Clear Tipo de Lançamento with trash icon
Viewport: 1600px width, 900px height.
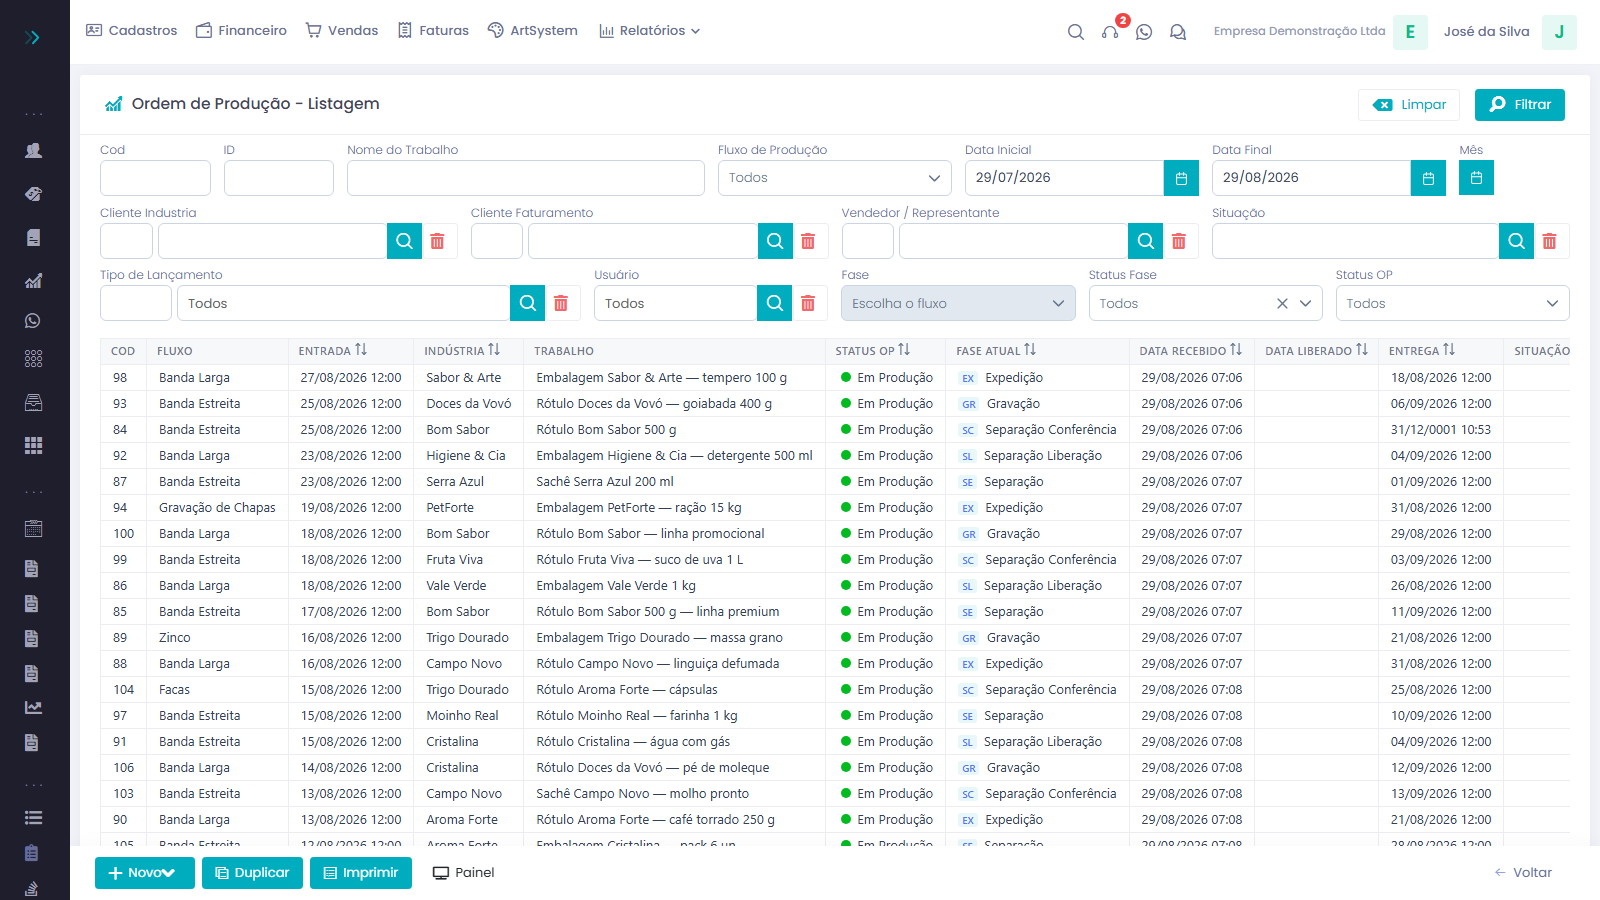click(561, 303)
